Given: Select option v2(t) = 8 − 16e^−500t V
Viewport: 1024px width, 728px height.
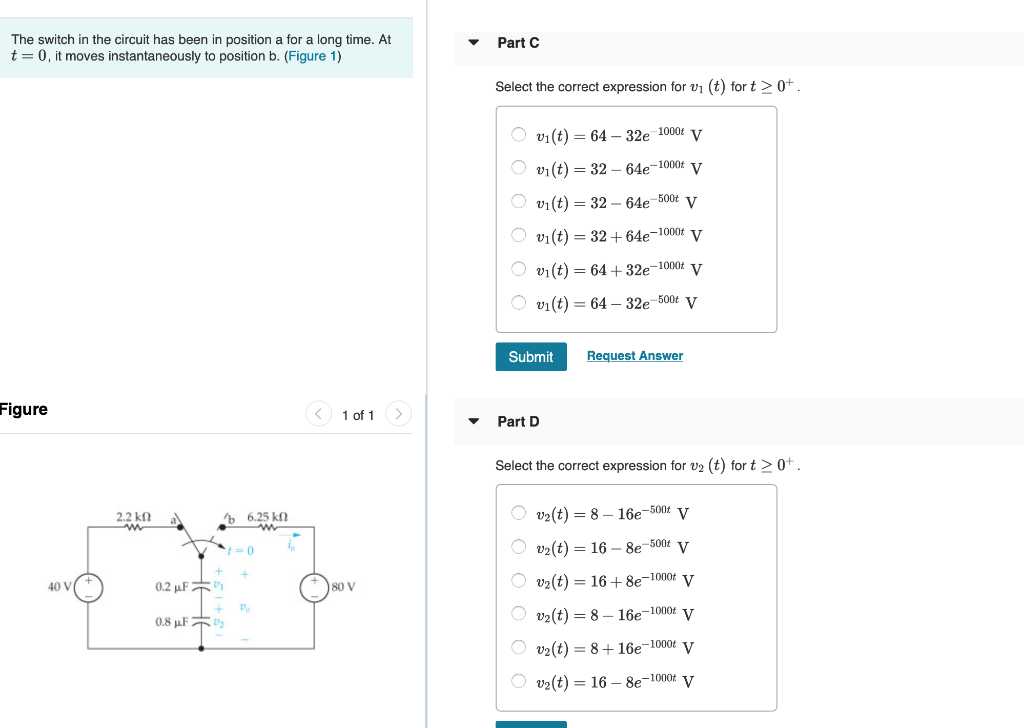Looking at the screenshot, I should [x=519, y=513].
